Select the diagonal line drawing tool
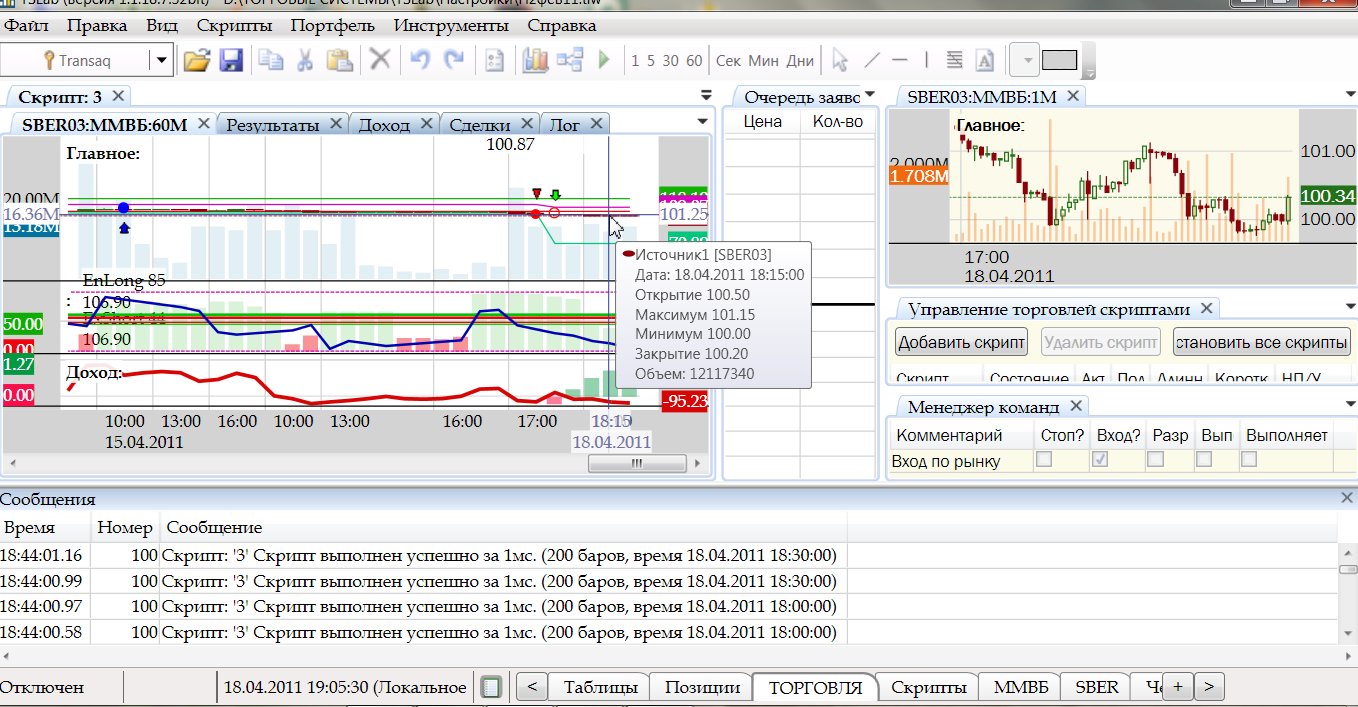The image size is (1358, 707). 872,60
